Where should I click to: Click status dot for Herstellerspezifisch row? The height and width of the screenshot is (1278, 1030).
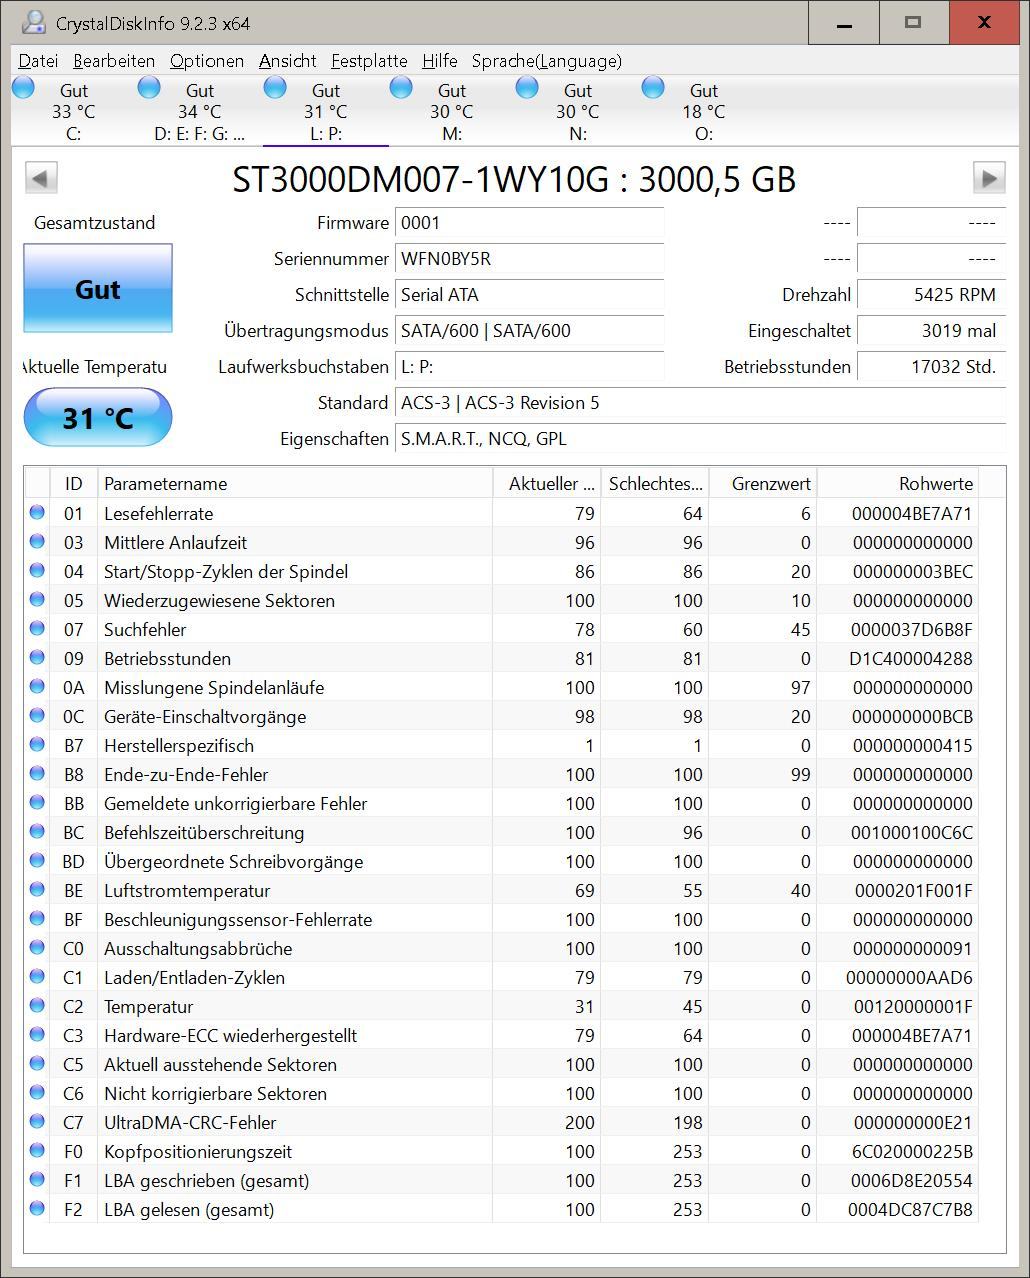pos(37,744)
